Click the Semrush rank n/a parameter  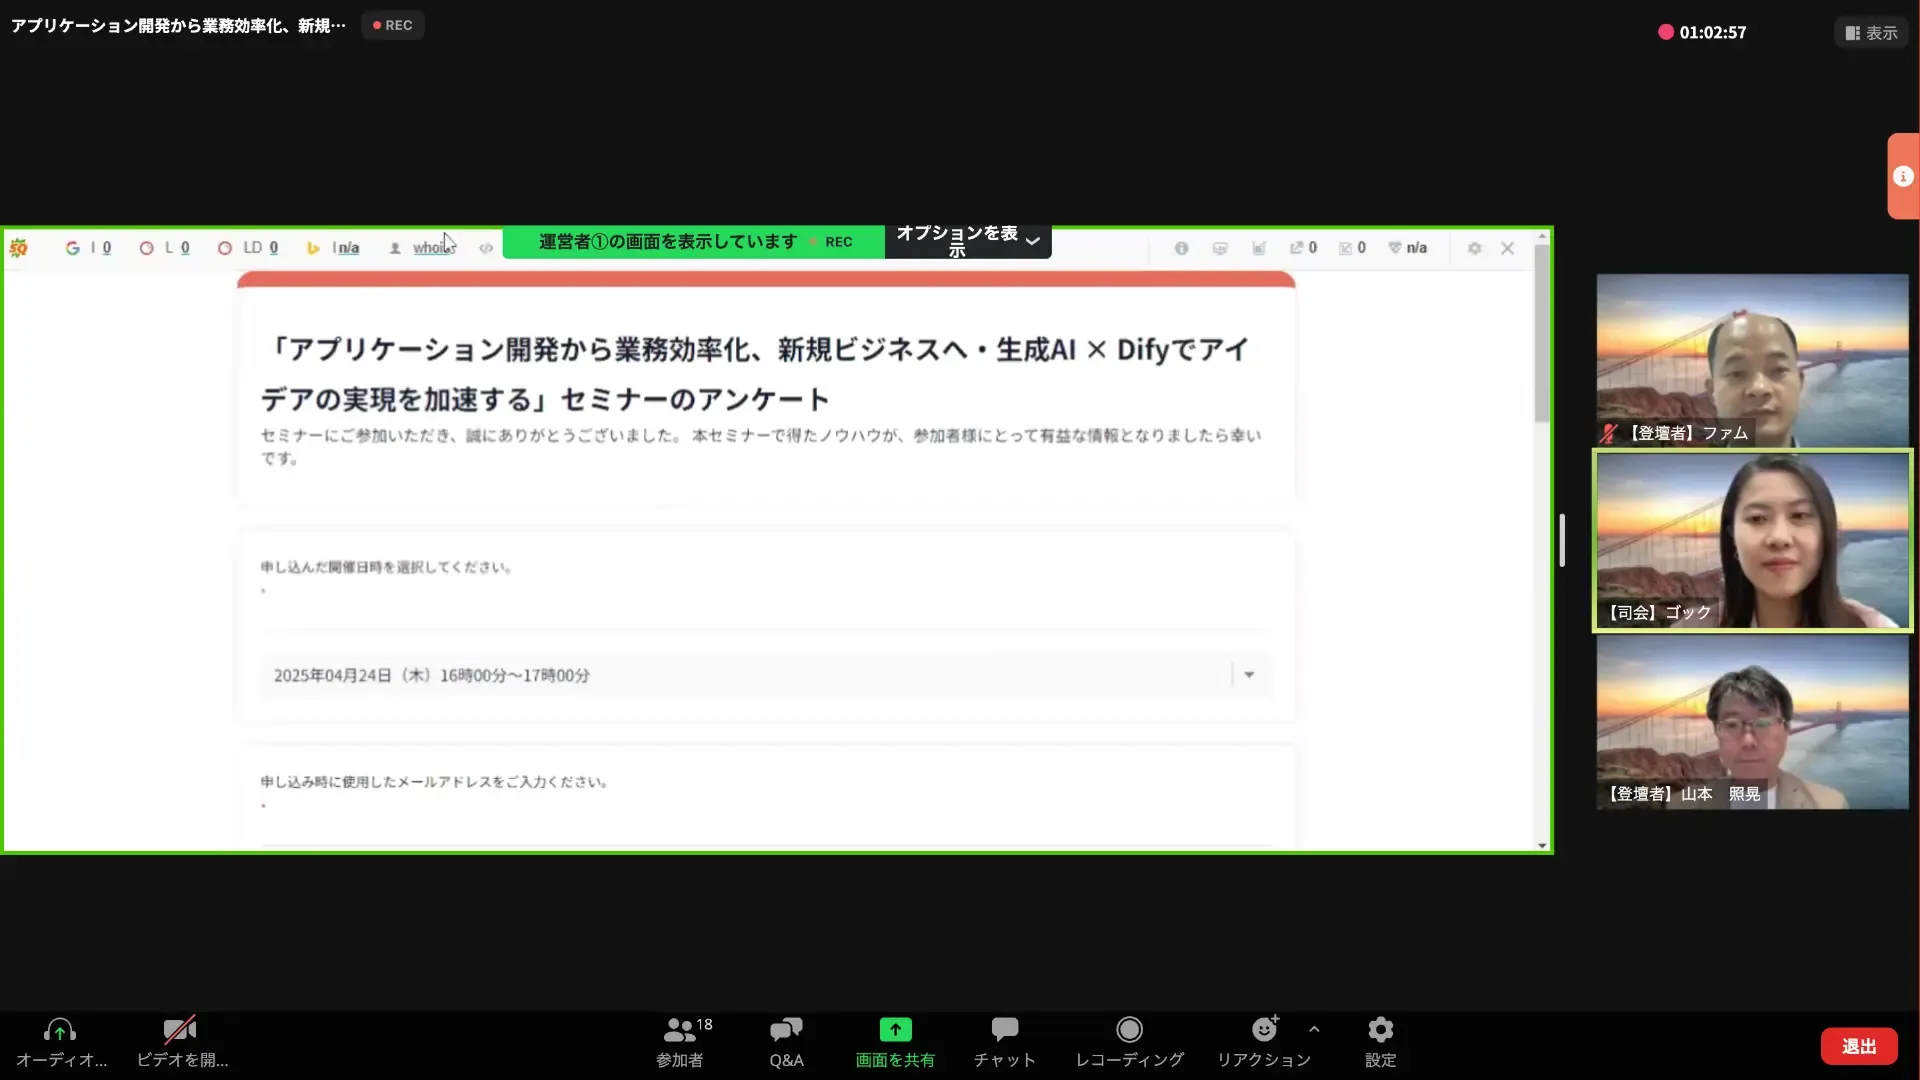click(1407, 248)
